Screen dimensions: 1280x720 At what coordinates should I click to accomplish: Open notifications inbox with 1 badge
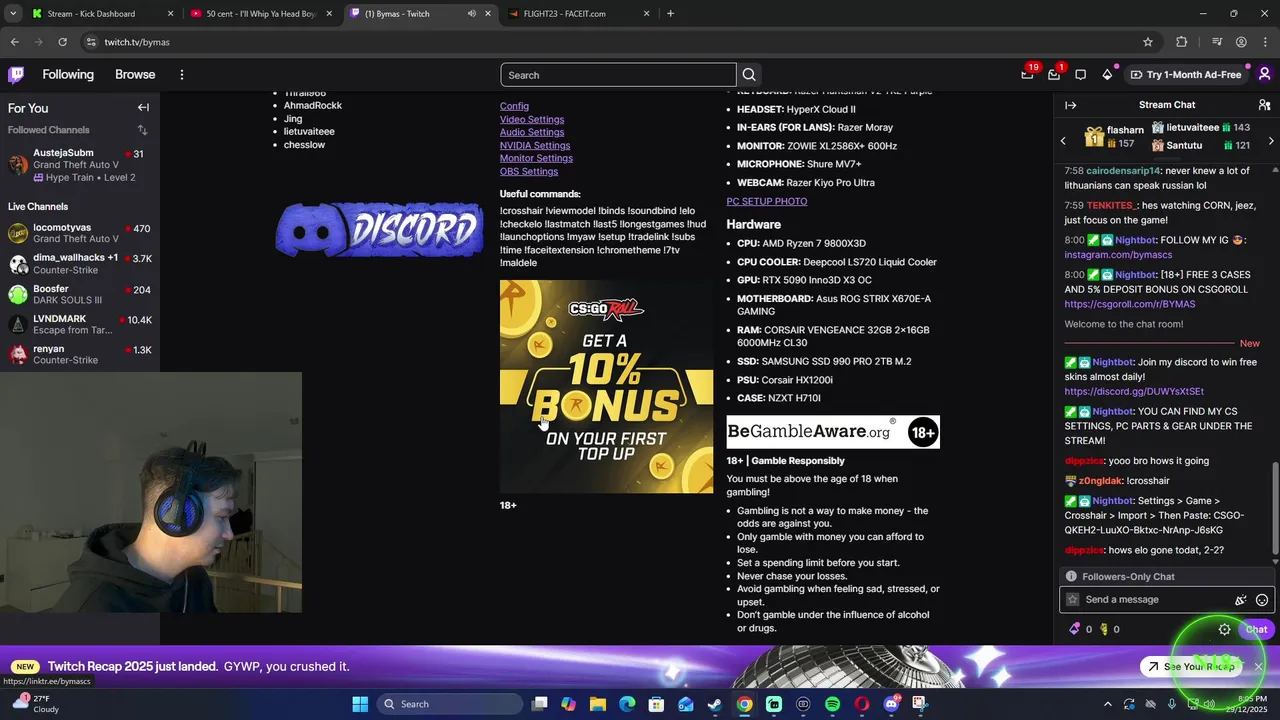(1054, 74)
